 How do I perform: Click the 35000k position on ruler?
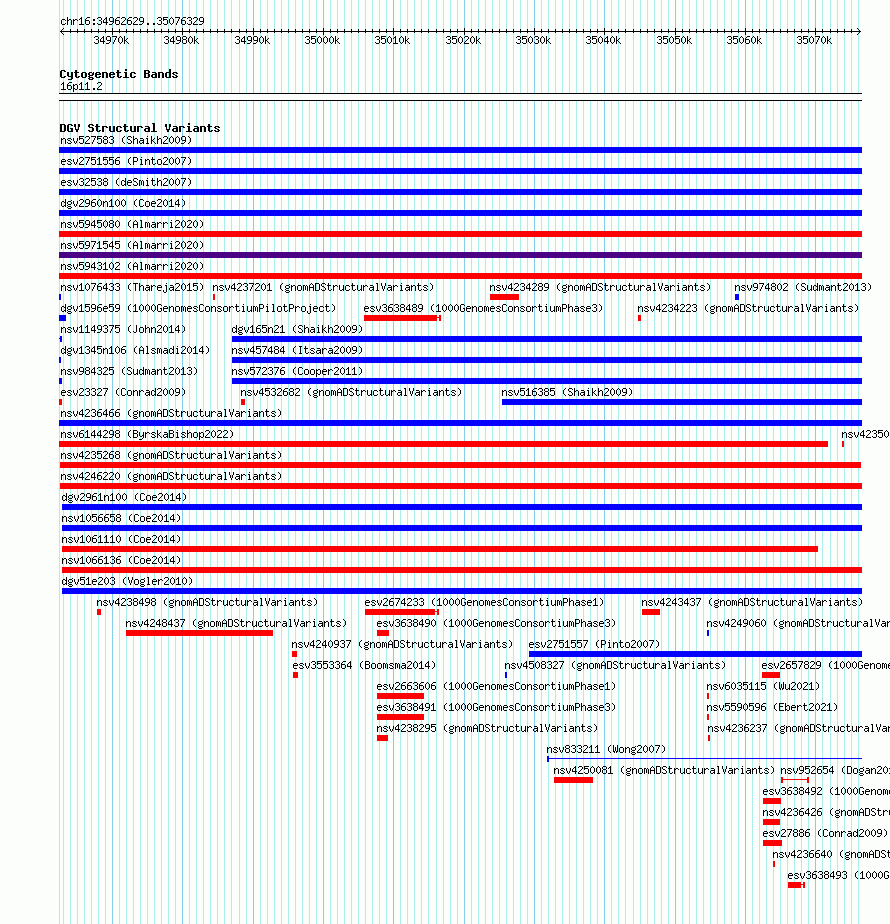pos(322,40)
